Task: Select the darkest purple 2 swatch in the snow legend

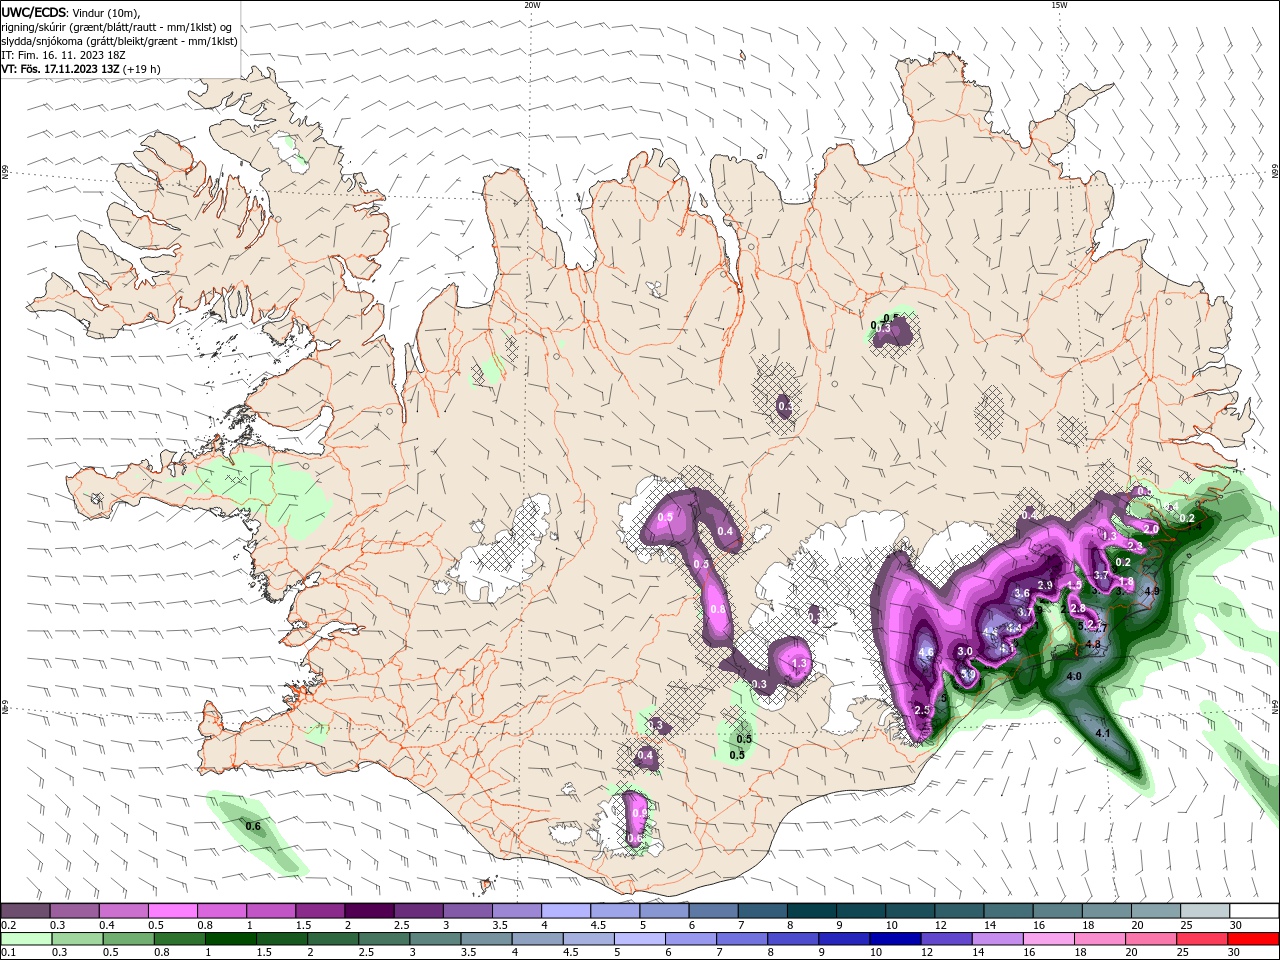Action: [369, 911]
